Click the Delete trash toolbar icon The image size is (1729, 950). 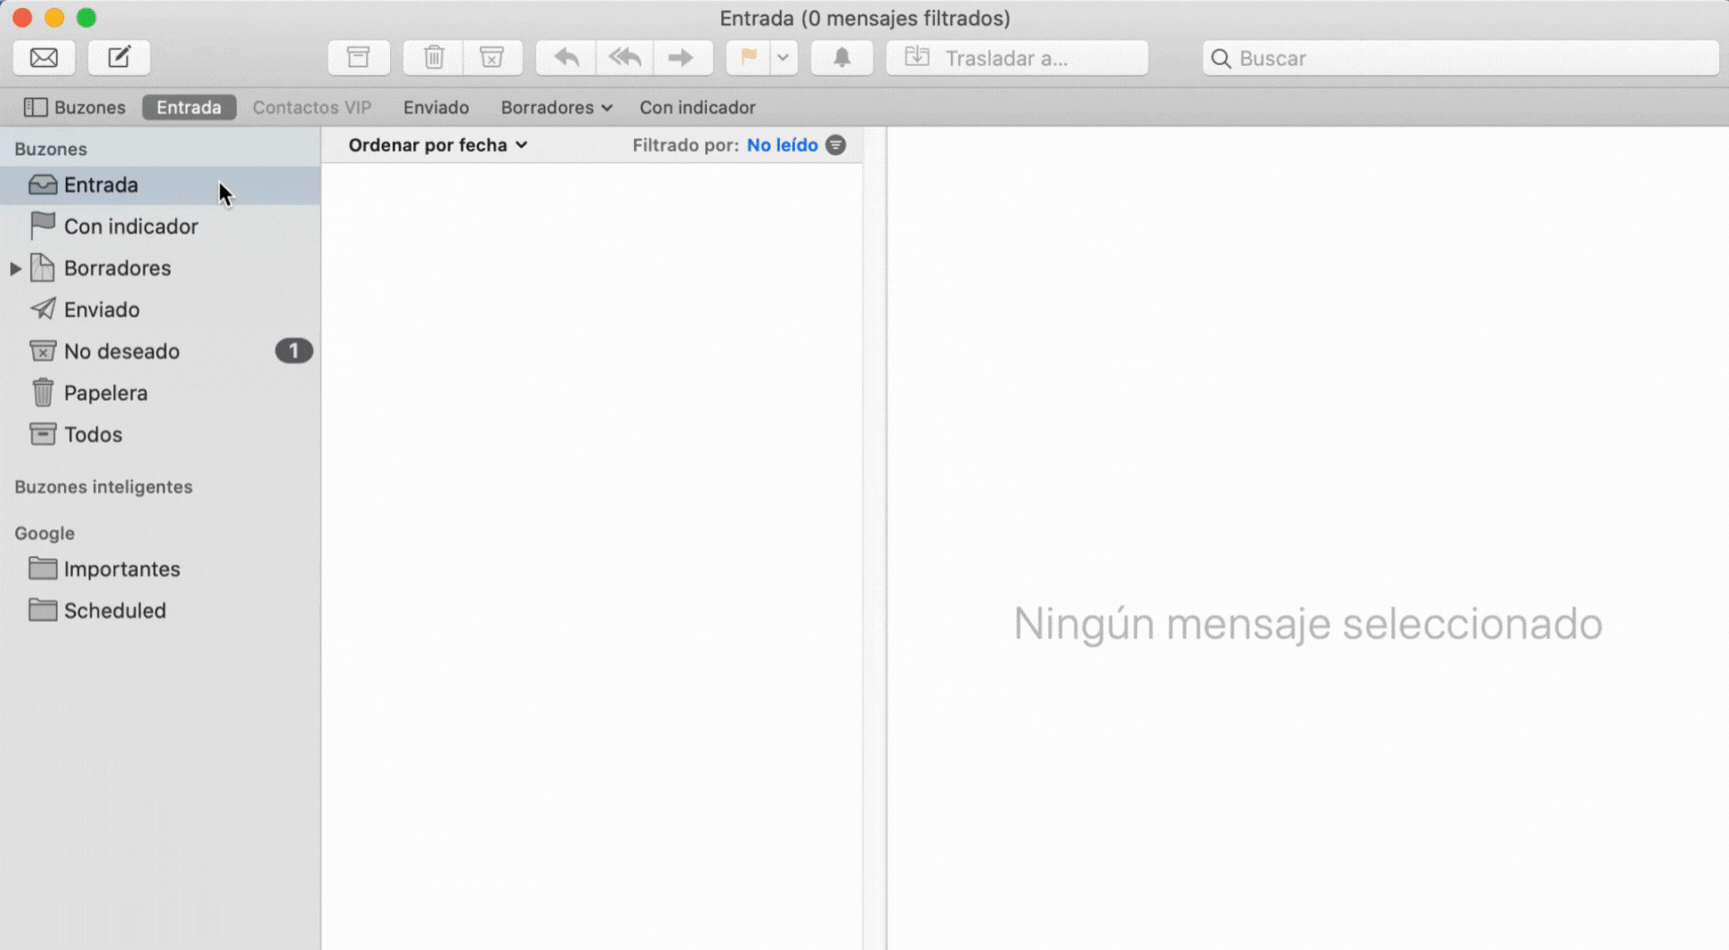point(434,58)
